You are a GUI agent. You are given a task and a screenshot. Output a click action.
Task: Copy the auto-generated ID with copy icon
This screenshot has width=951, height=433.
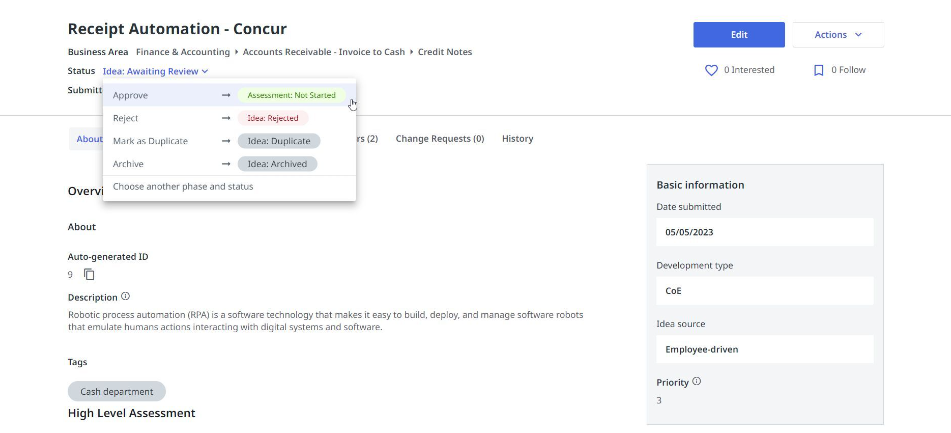(89, 275)
